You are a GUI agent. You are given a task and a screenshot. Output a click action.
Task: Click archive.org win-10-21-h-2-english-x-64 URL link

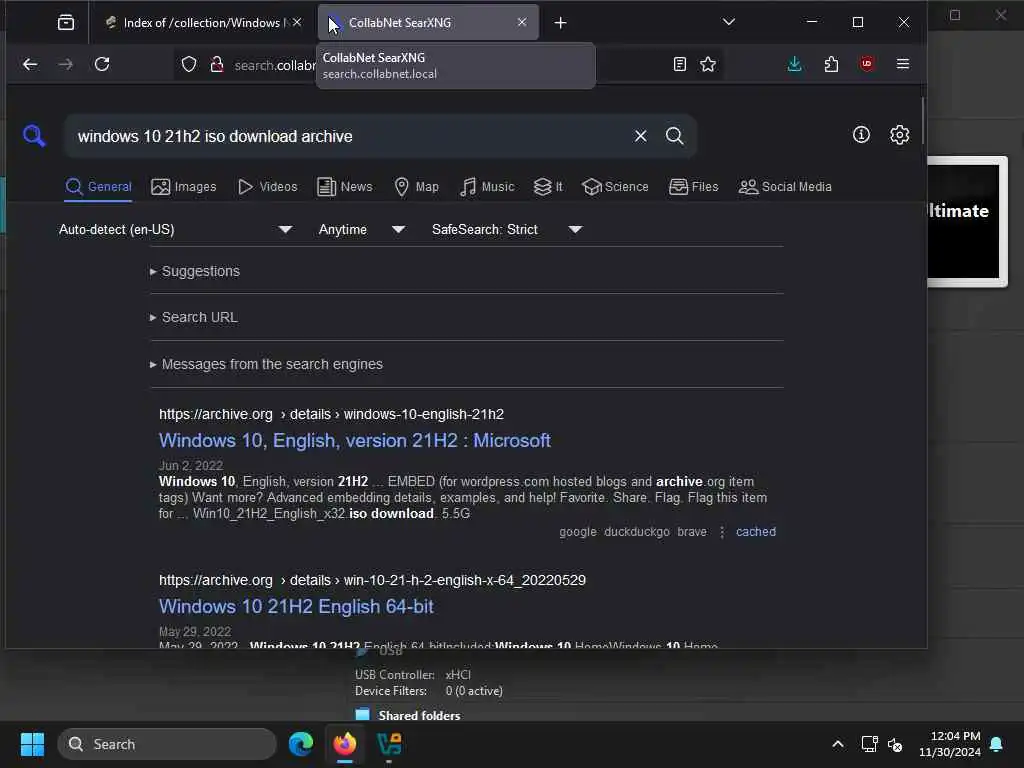(372, 580)
